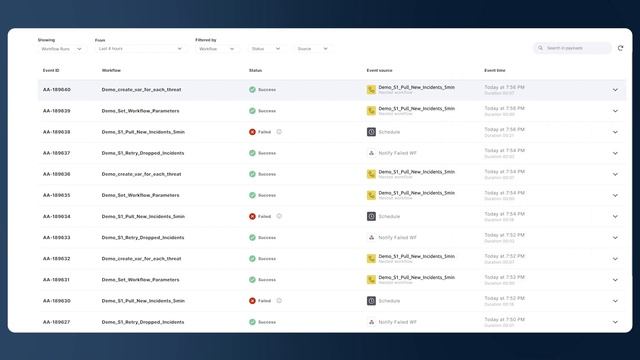
Task: Expand row AA-189634 with its chevron
Action: (615, 217)
